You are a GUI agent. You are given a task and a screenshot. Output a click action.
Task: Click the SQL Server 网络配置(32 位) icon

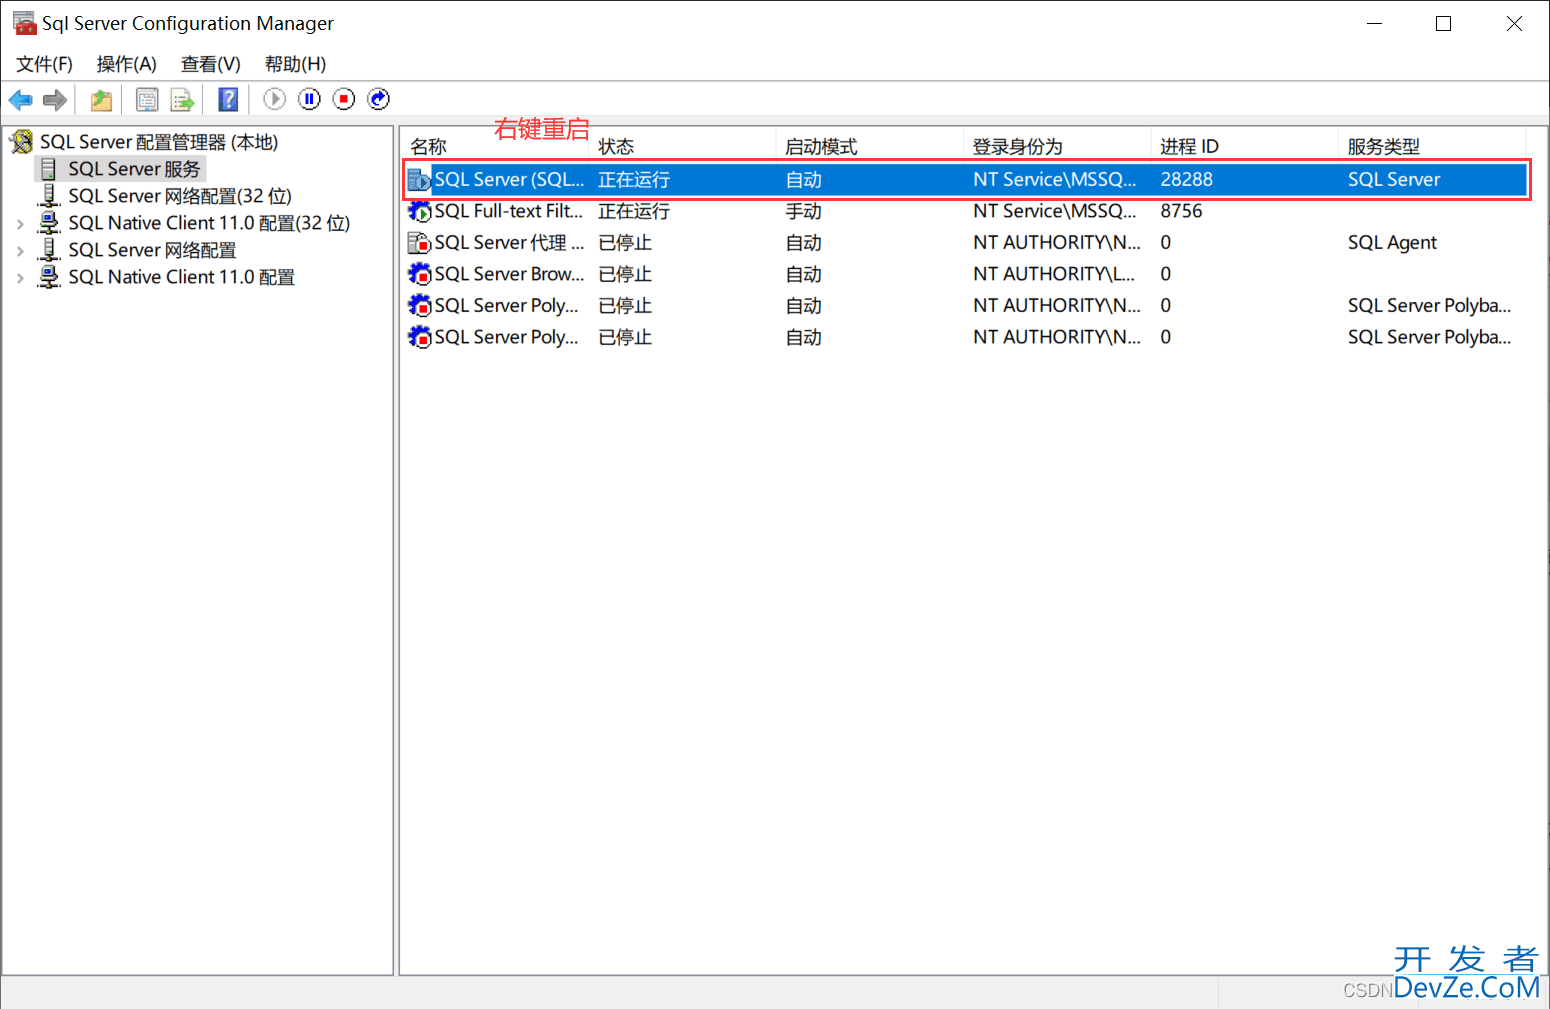49,196
